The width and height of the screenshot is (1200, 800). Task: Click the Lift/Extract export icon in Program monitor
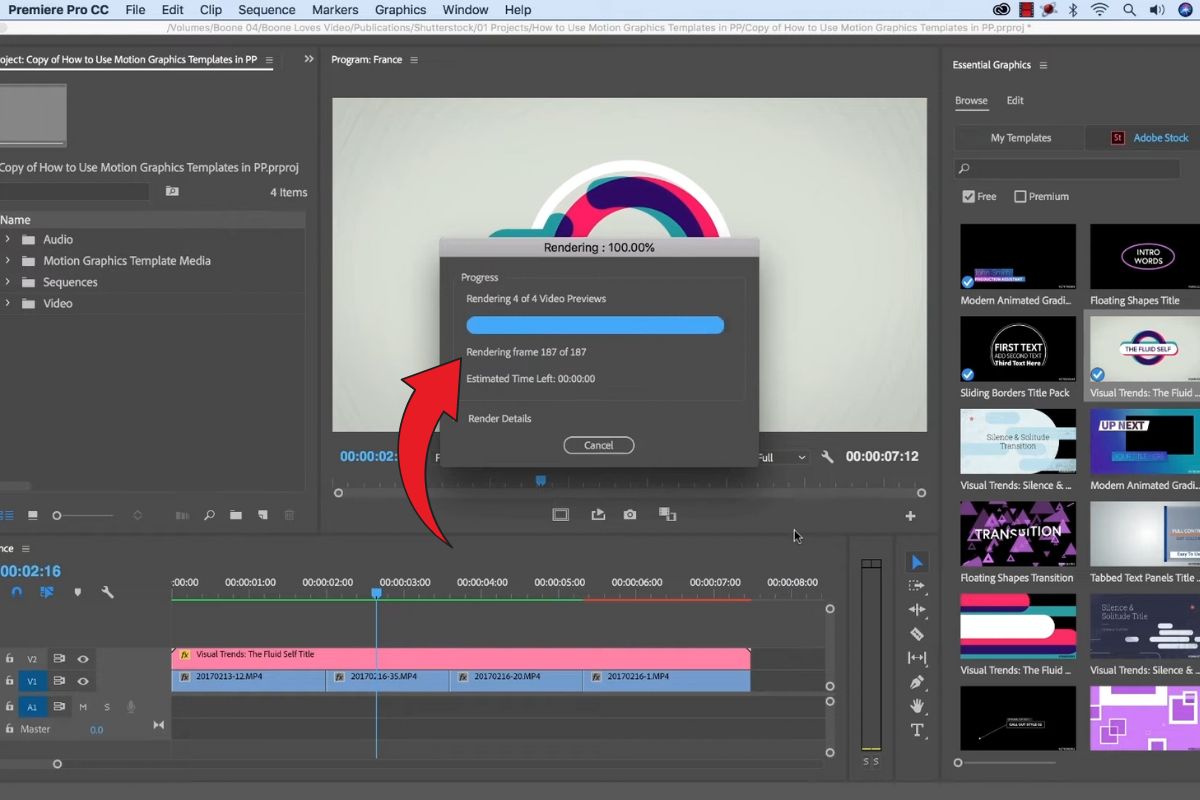coord(598,515)
